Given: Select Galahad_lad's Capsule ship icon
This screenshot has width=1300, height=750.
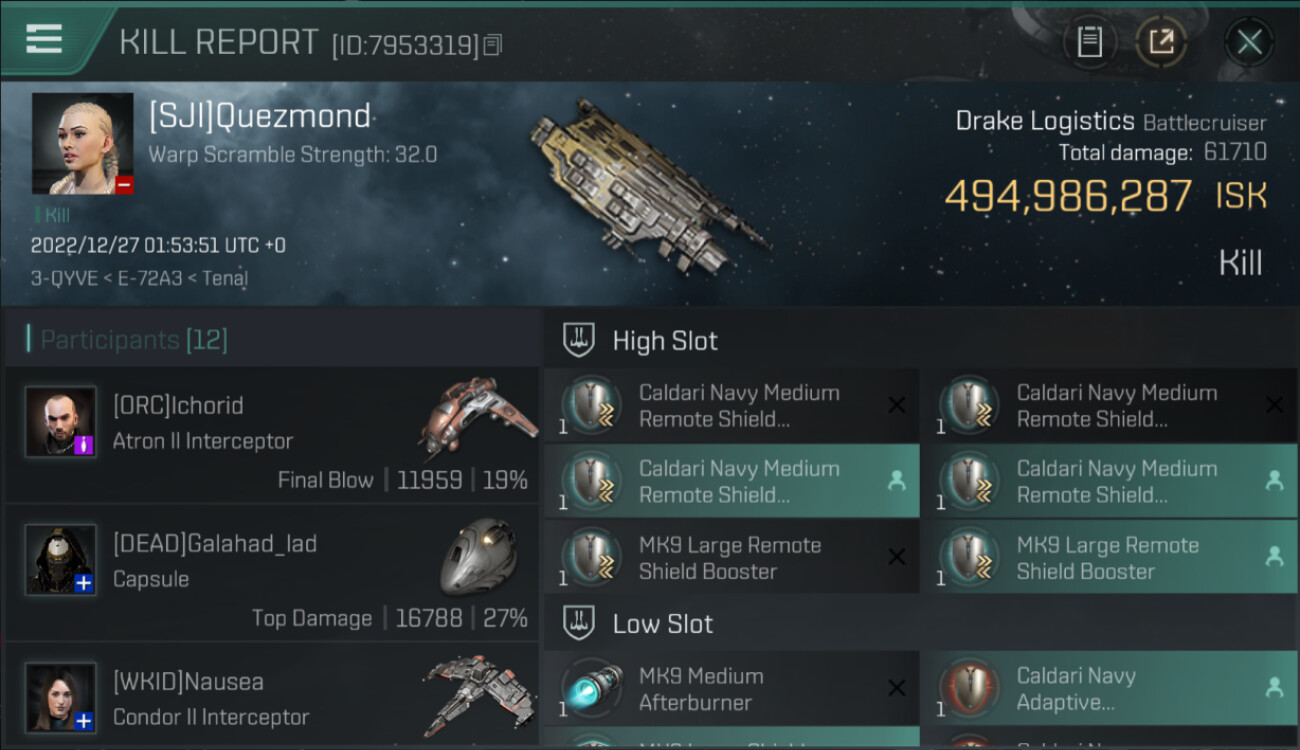Looking at the screenshot, I should (478, 556).
